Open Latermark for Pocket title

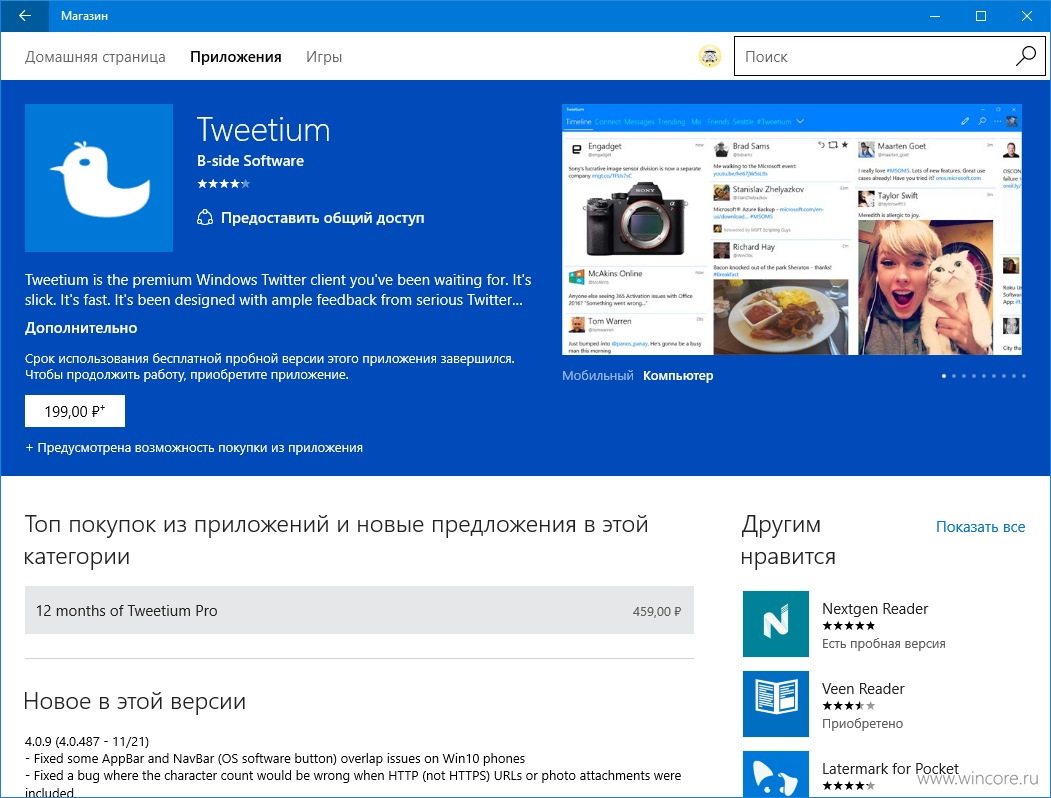coord(890,769)
